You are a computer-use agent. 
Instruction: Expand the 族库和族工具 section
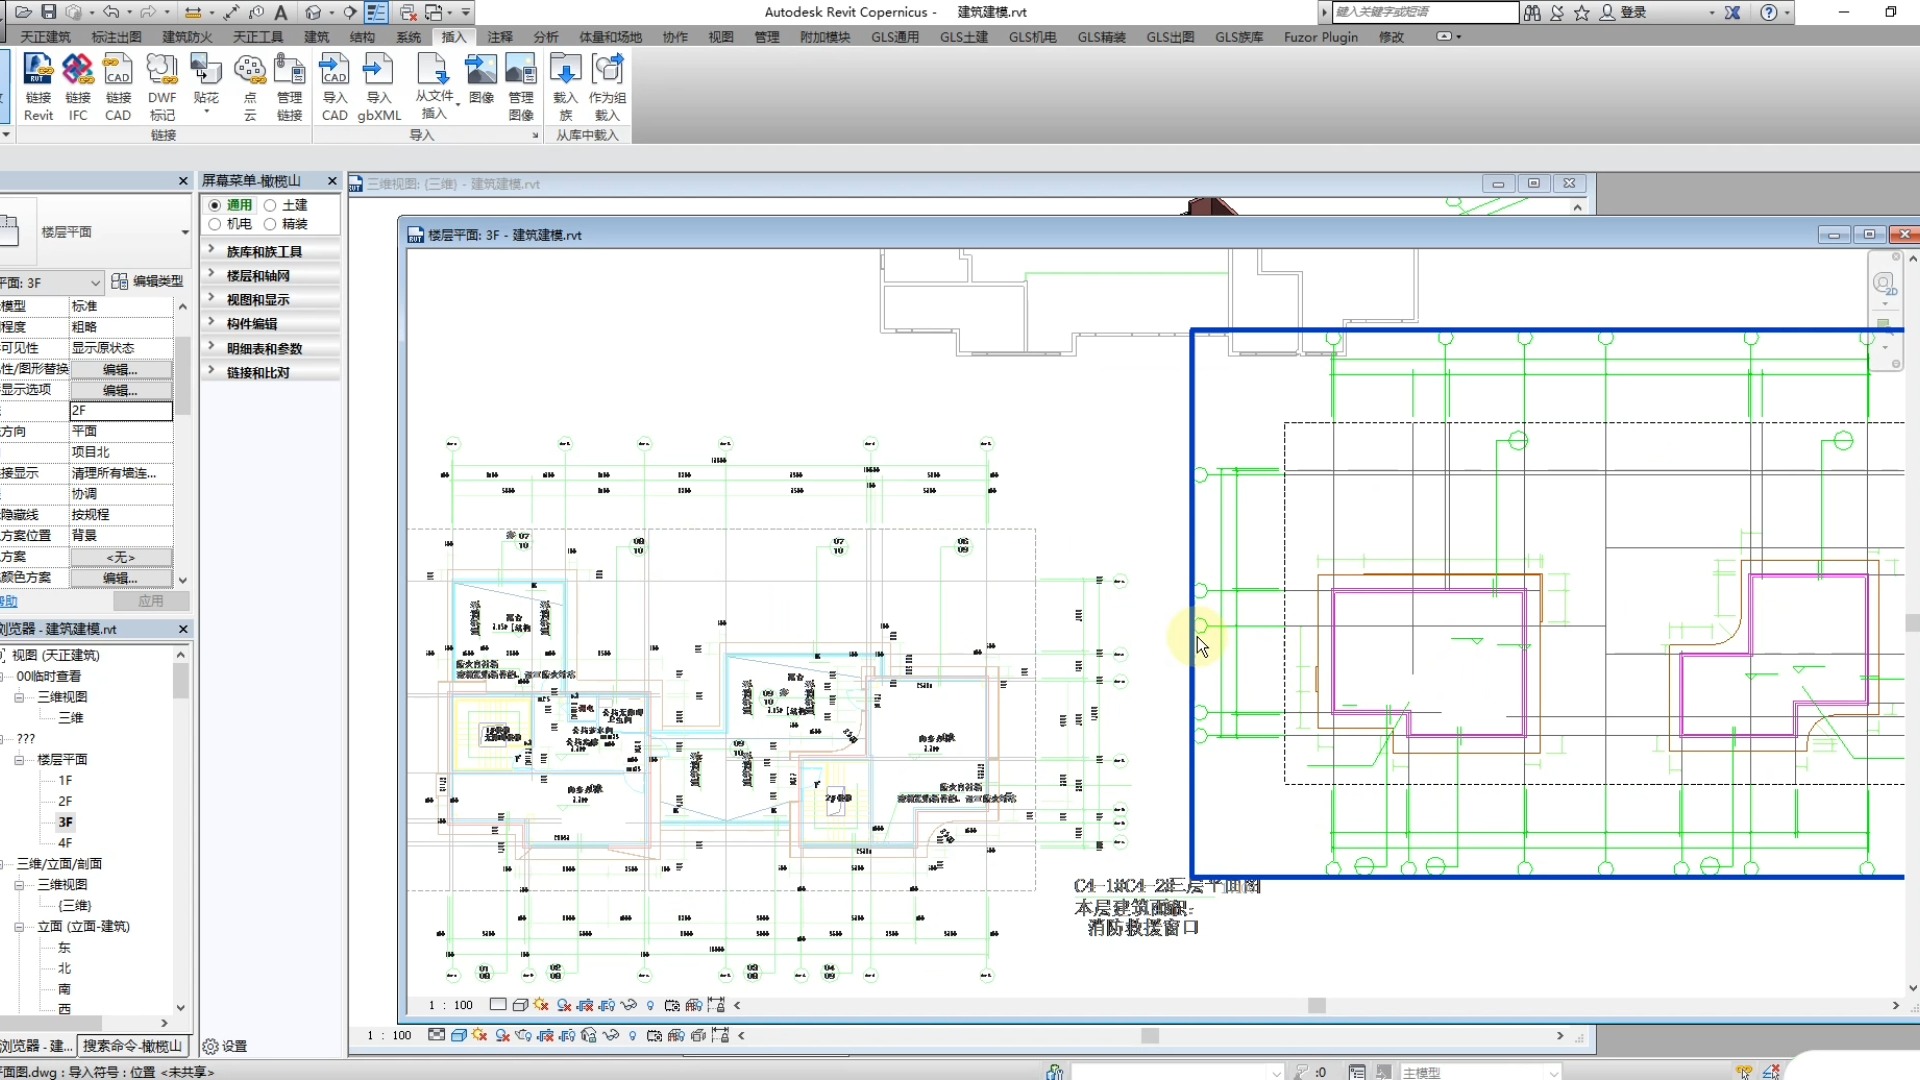coord(263,252)
